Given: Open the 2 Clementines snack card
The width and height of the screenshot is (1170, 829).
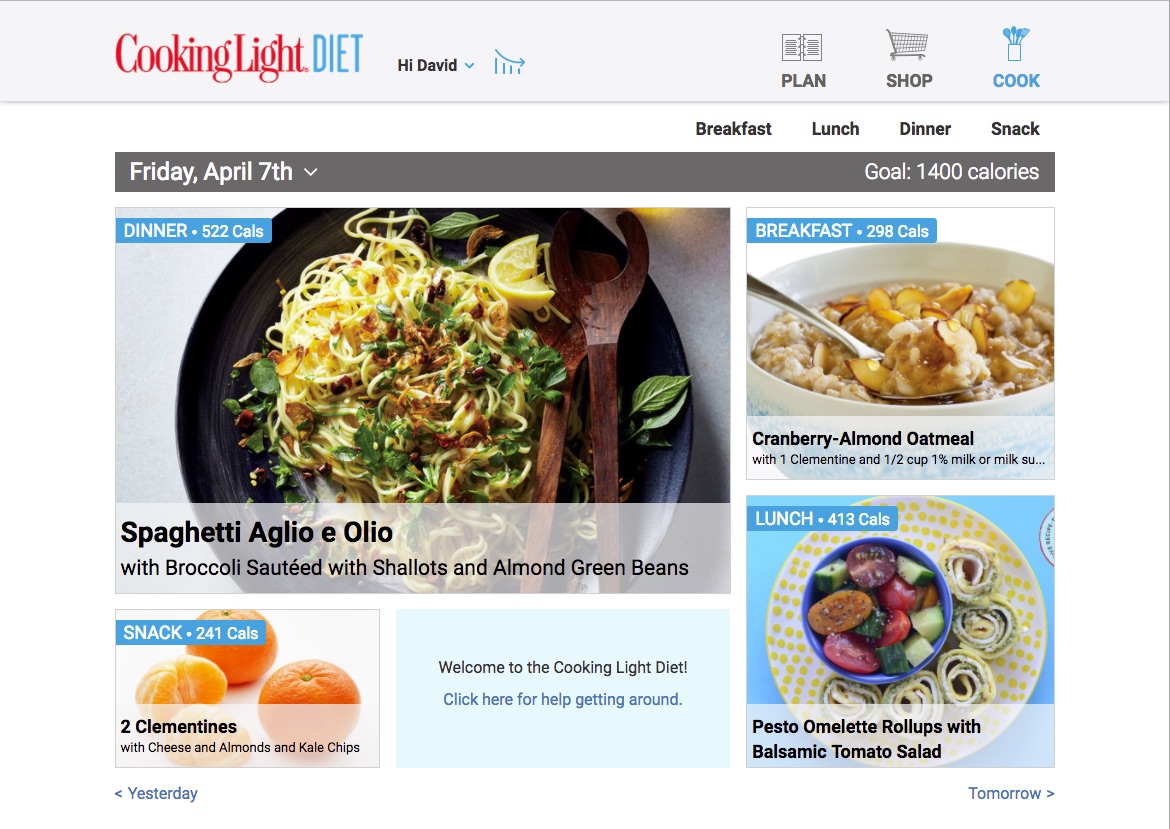Looking at the screenshot, I should (x=247, y=689).
